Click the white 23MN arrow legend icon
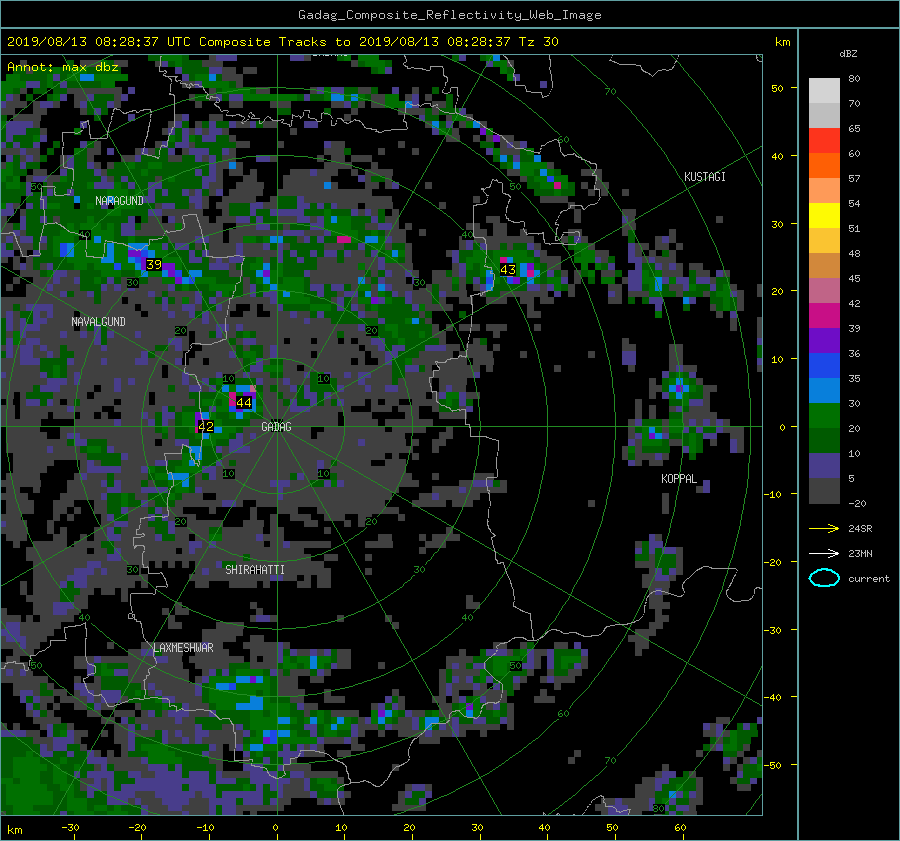900x841 pixels. click(824, 553)
